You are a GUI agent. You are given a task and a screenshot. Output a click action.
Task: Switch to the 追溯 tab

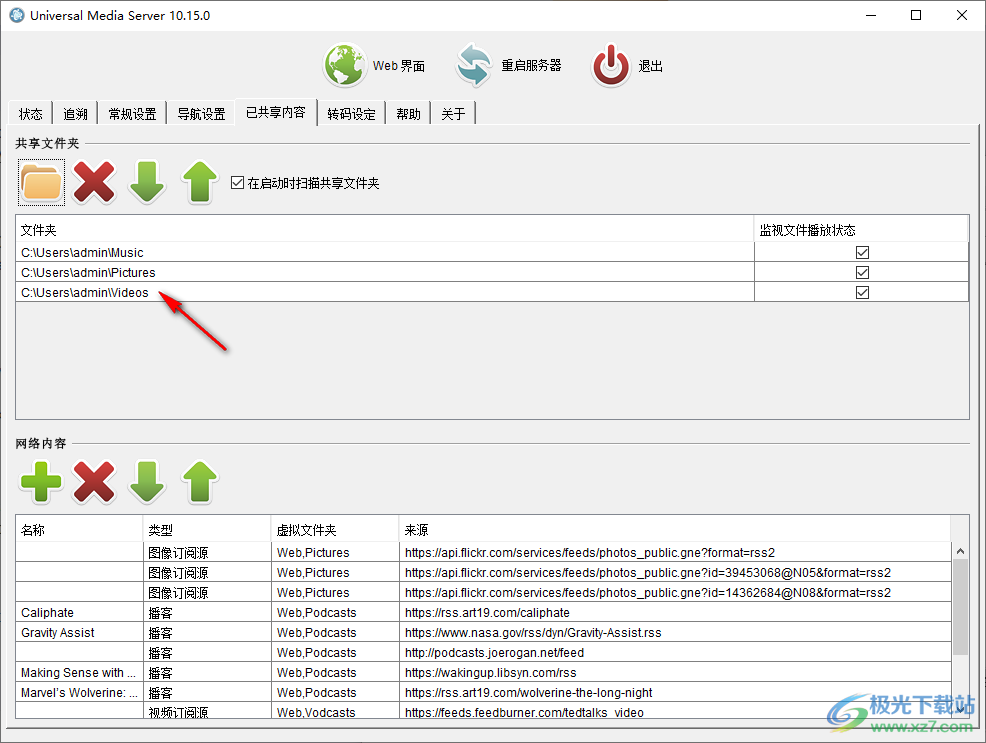click(x=75, y=114)
